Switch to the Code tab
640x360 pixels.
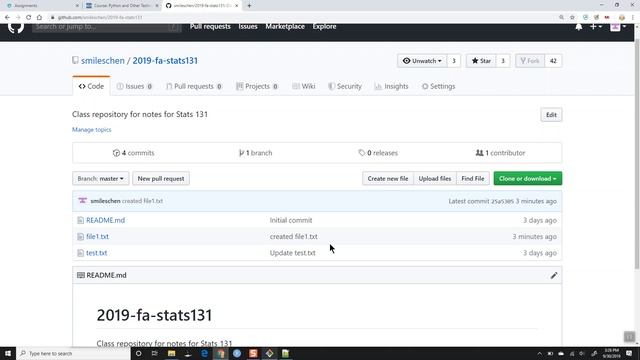coord(91,86)
